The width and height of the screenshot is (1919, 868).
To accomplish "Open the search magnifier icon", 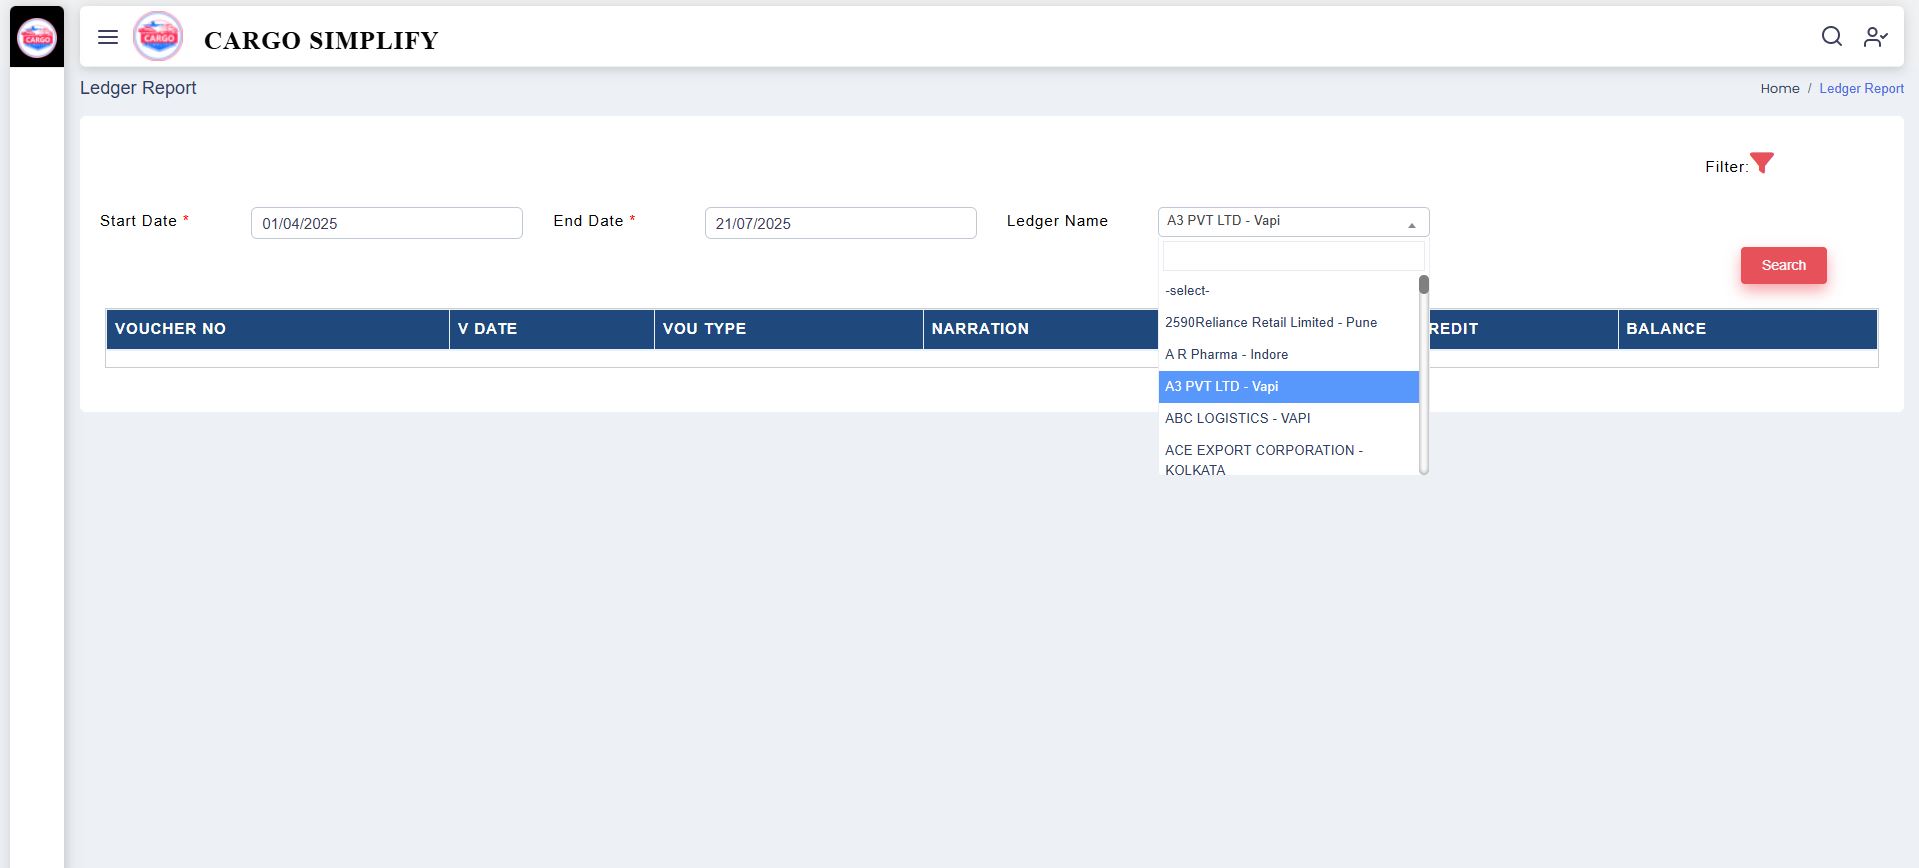I will (x=1831, y=37).
